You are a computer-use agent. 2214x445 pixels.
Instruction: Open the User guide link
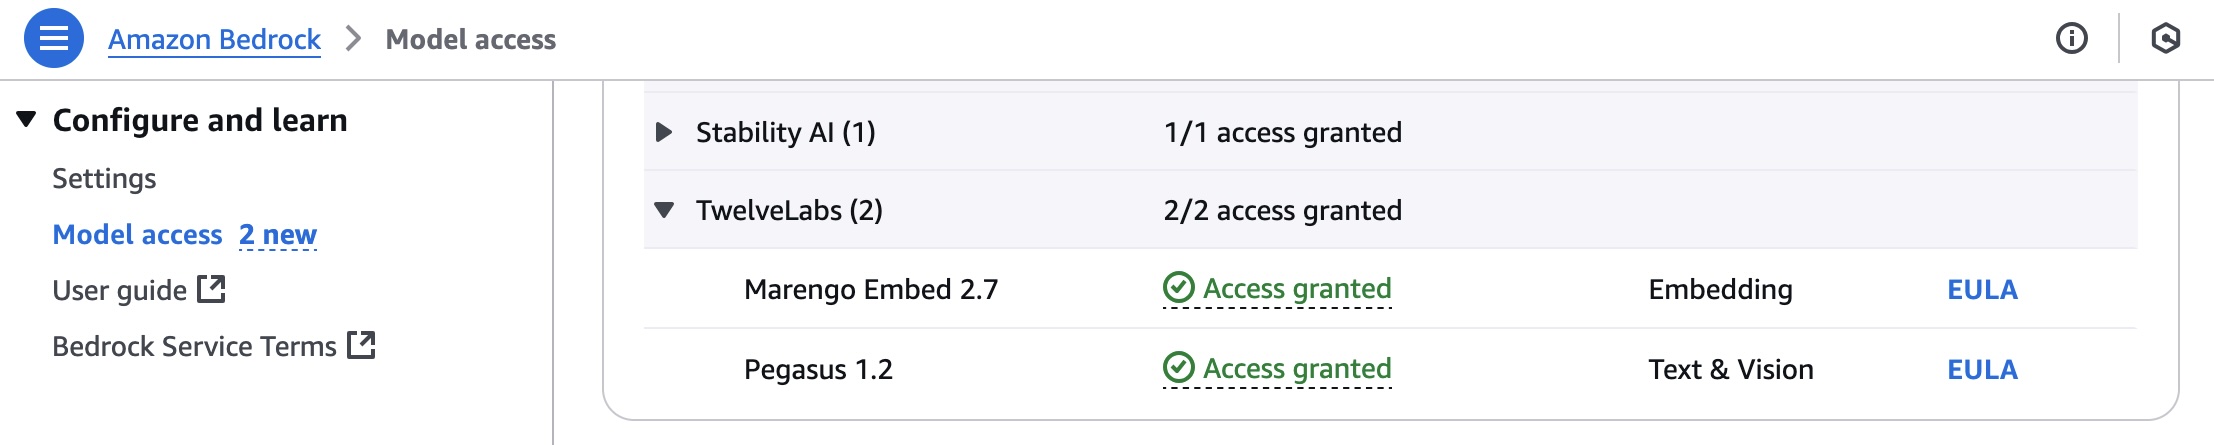(119, 290)
